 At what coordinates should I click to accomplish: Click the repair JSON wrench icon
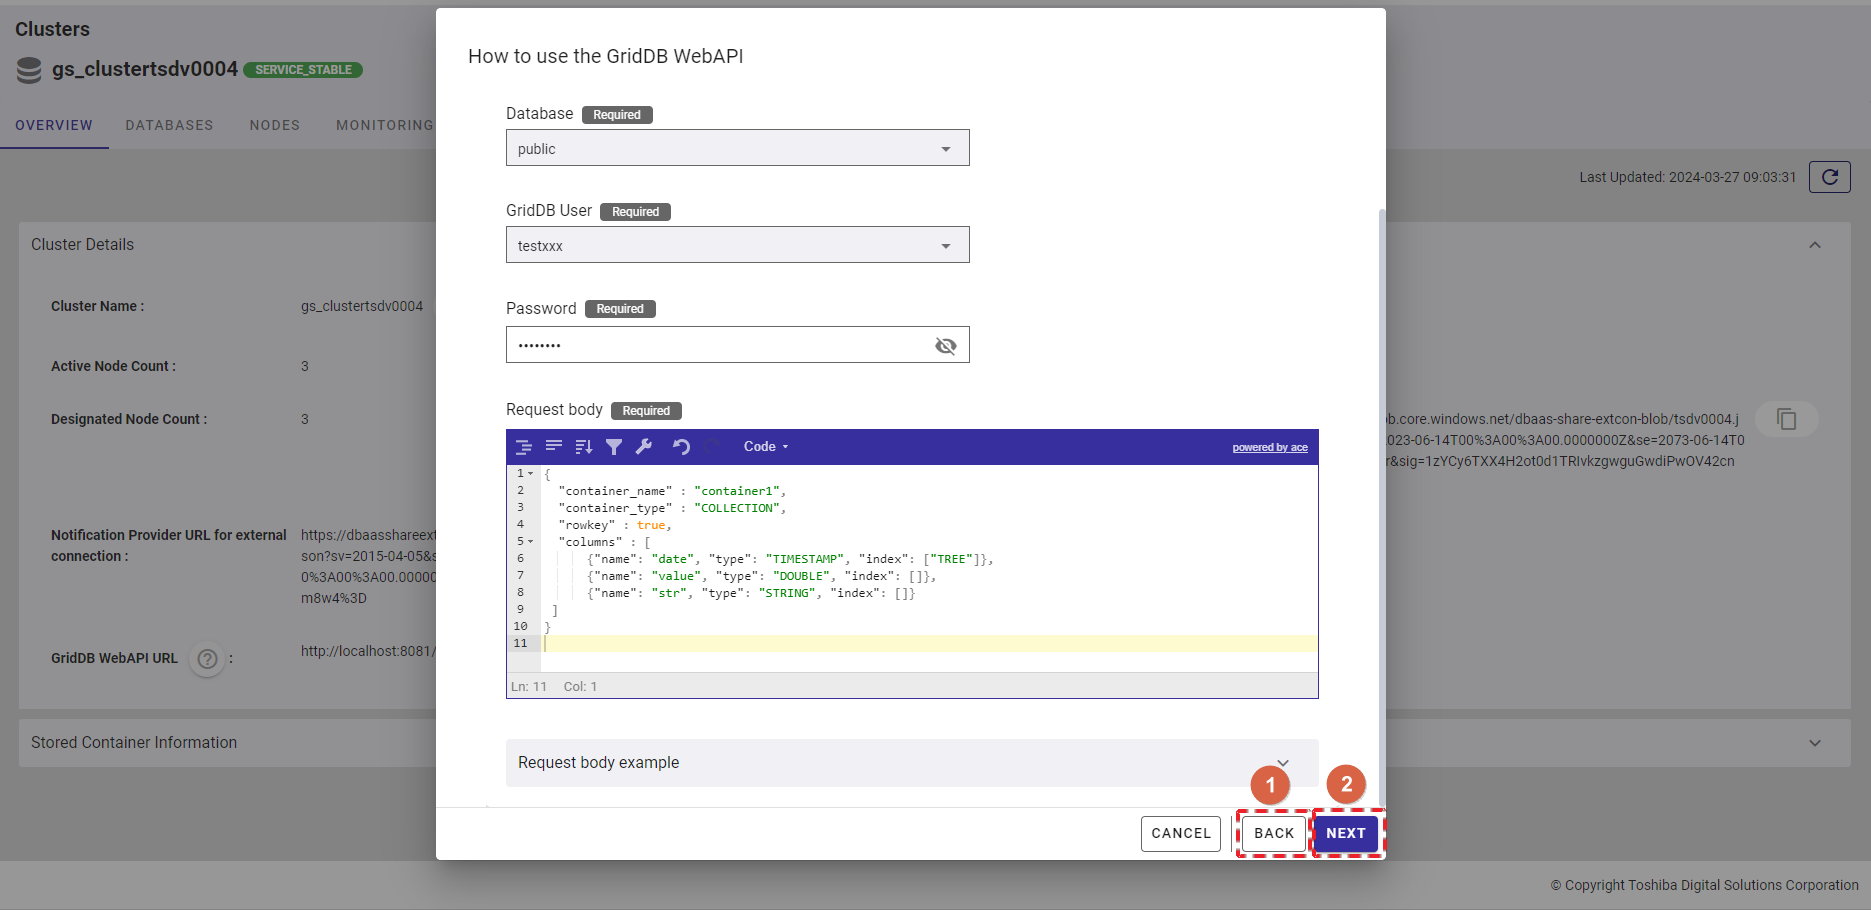[644, 447]
